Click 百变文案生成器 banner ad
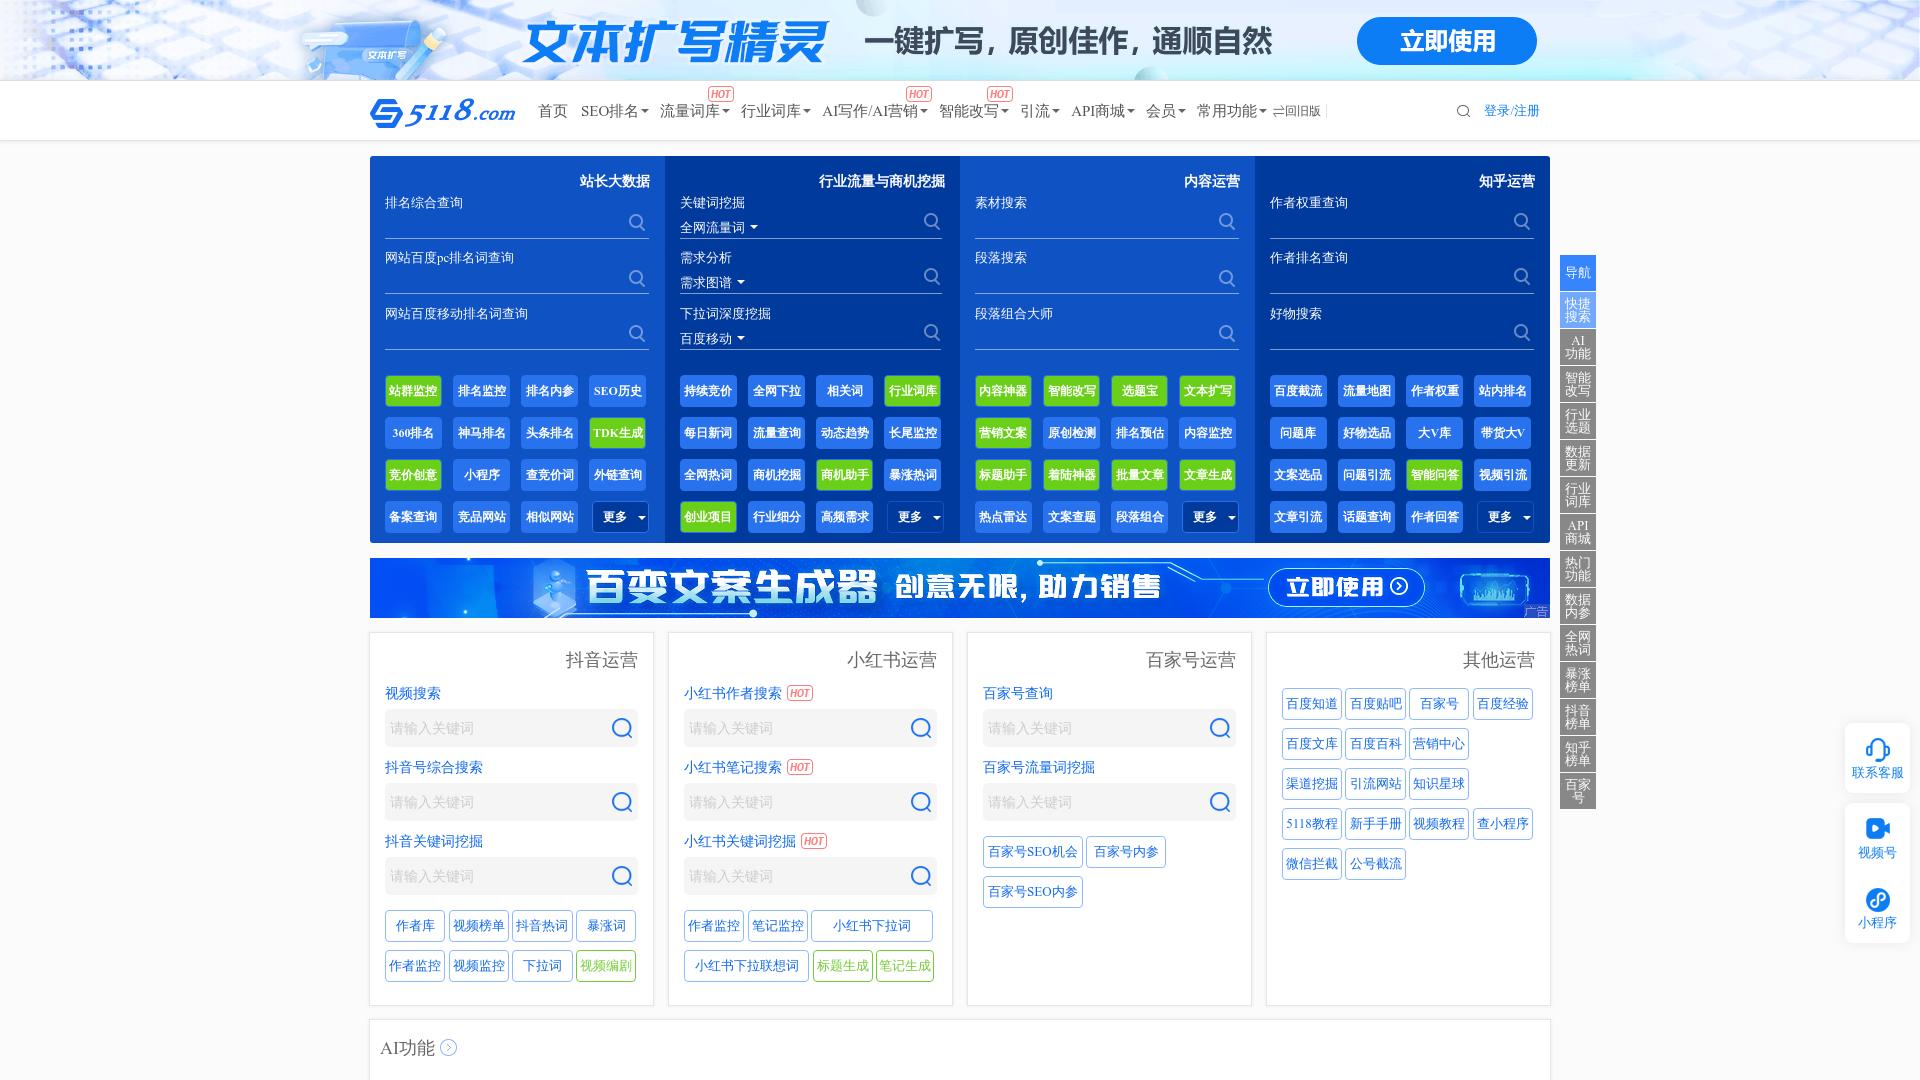 coord(960,588)
